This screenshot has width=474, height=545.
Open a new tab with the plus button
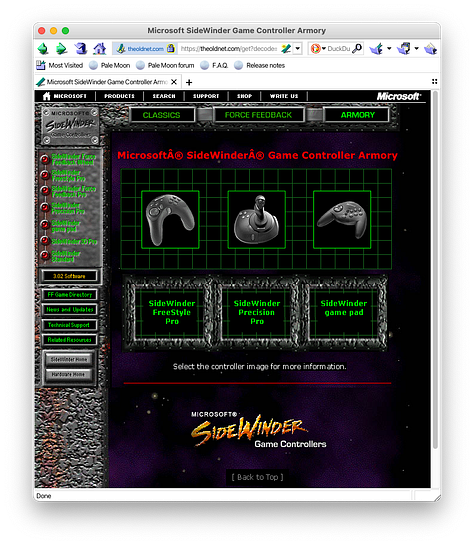[x=189, y=82]
